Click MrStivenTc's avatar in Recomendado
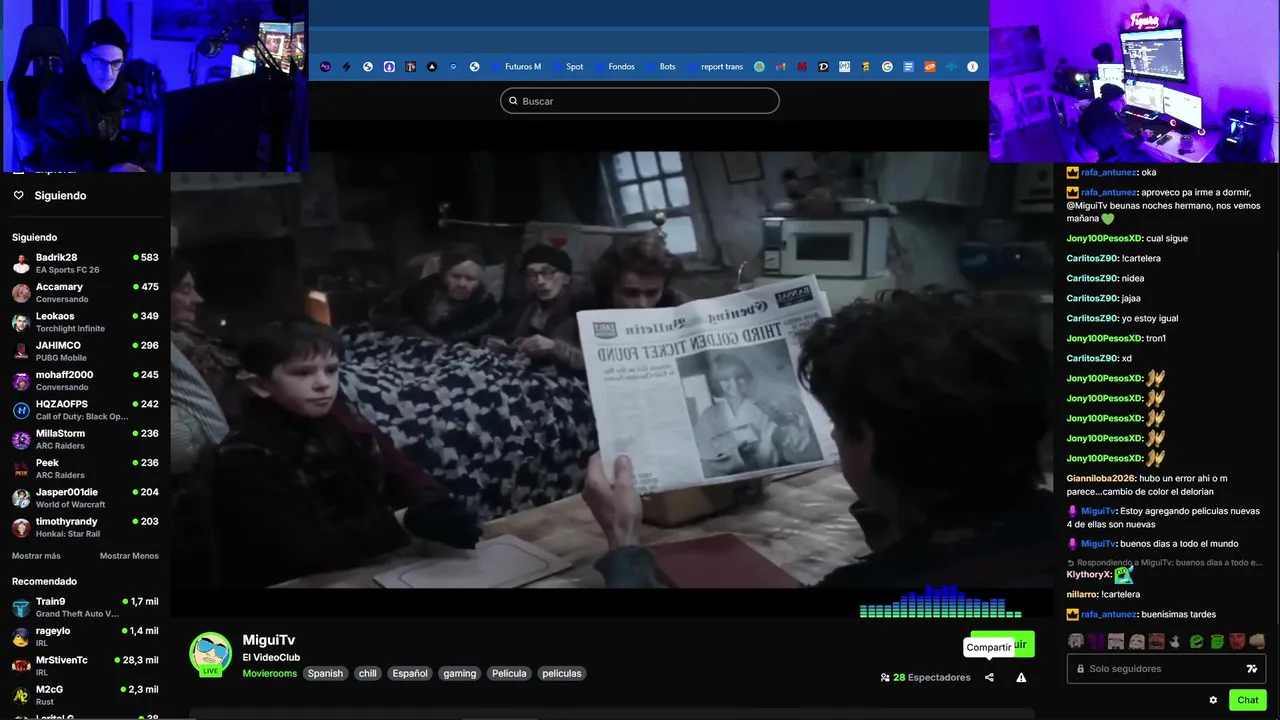This screenshot has height=720, width=1280. pyautogui.click(x=21, y=666)
